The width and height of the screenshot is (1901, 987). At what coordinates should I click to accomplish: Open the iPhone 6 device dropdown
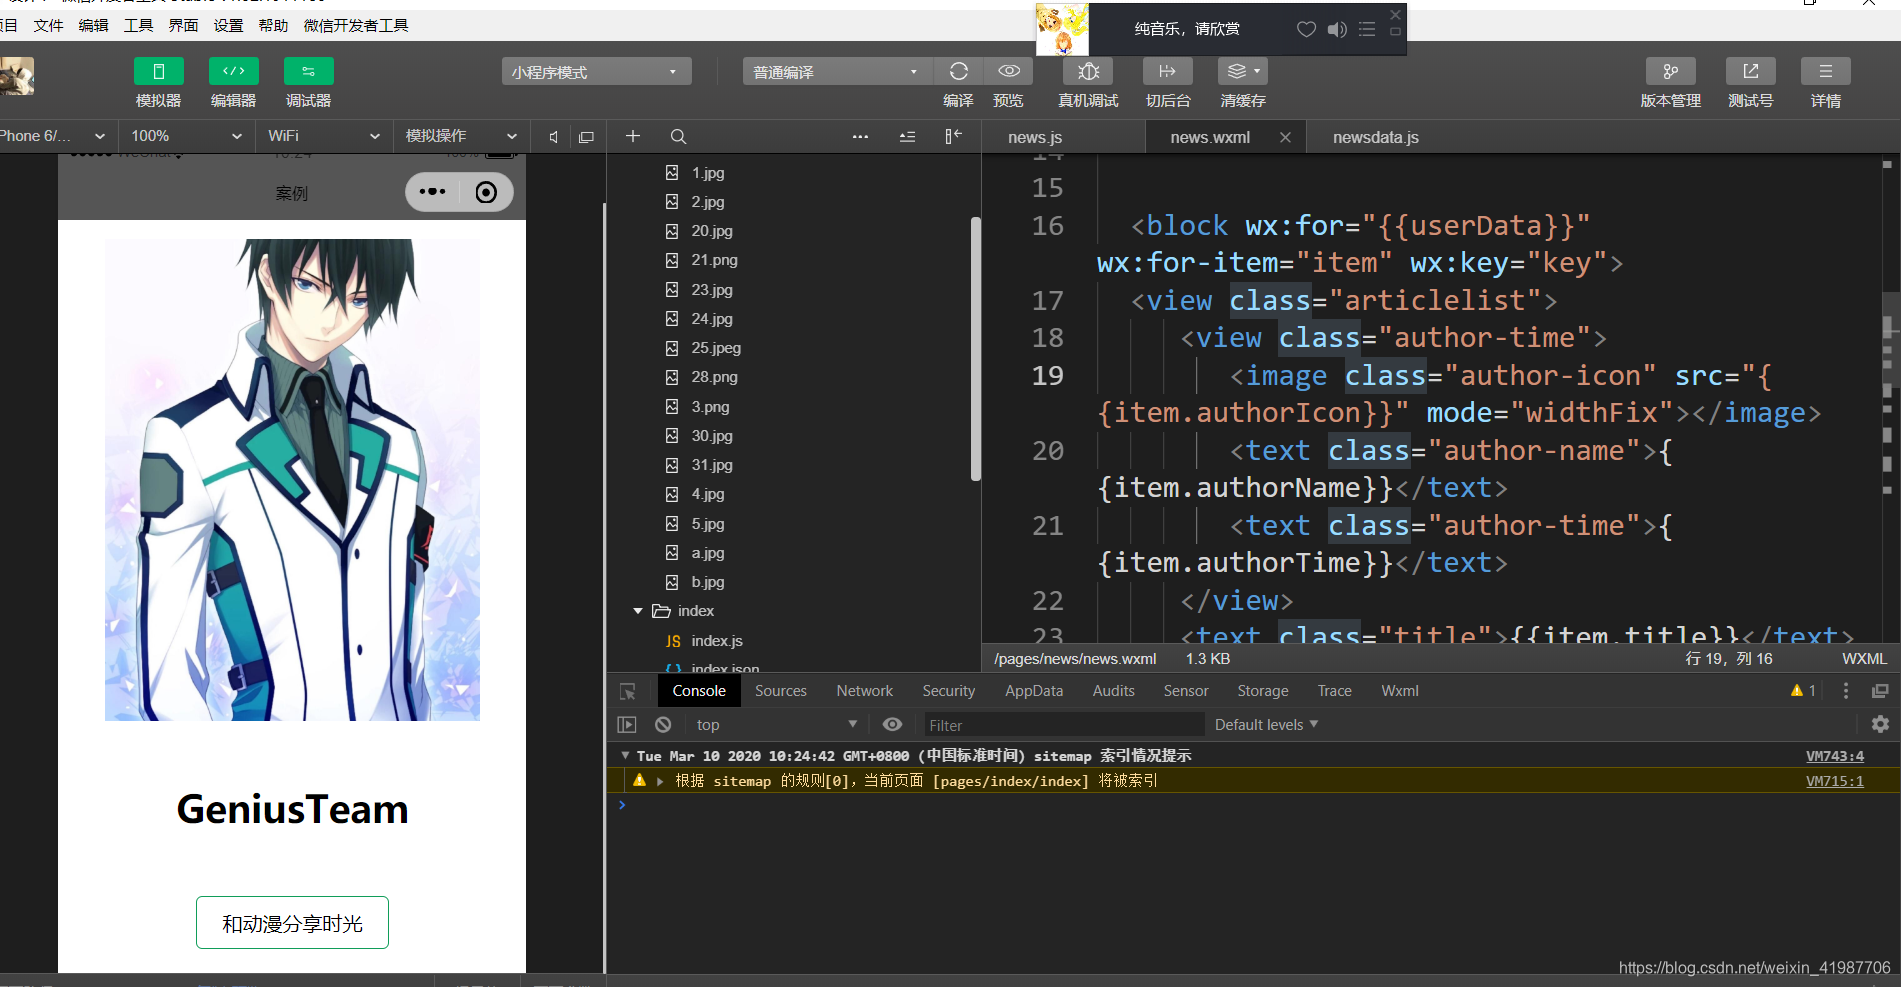click(52, 136)
